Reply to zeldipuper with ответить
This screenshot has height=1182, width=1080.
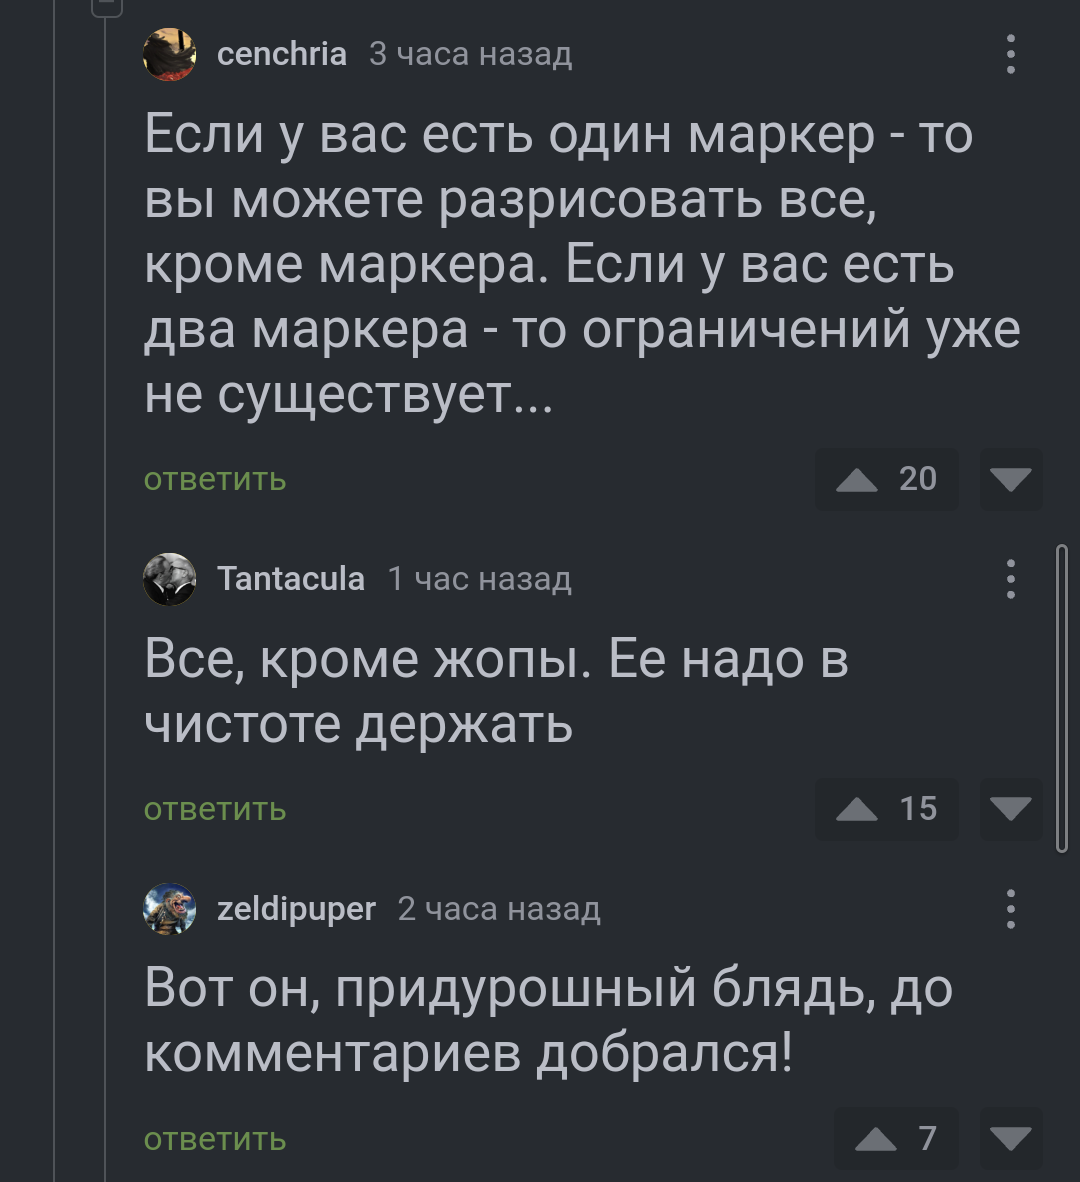click(x=215, y=1139)
